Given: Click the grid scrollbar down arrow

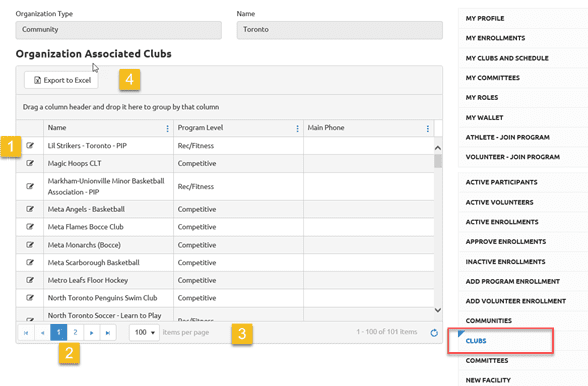Looking at the screenshot, I should click(438, 310).
